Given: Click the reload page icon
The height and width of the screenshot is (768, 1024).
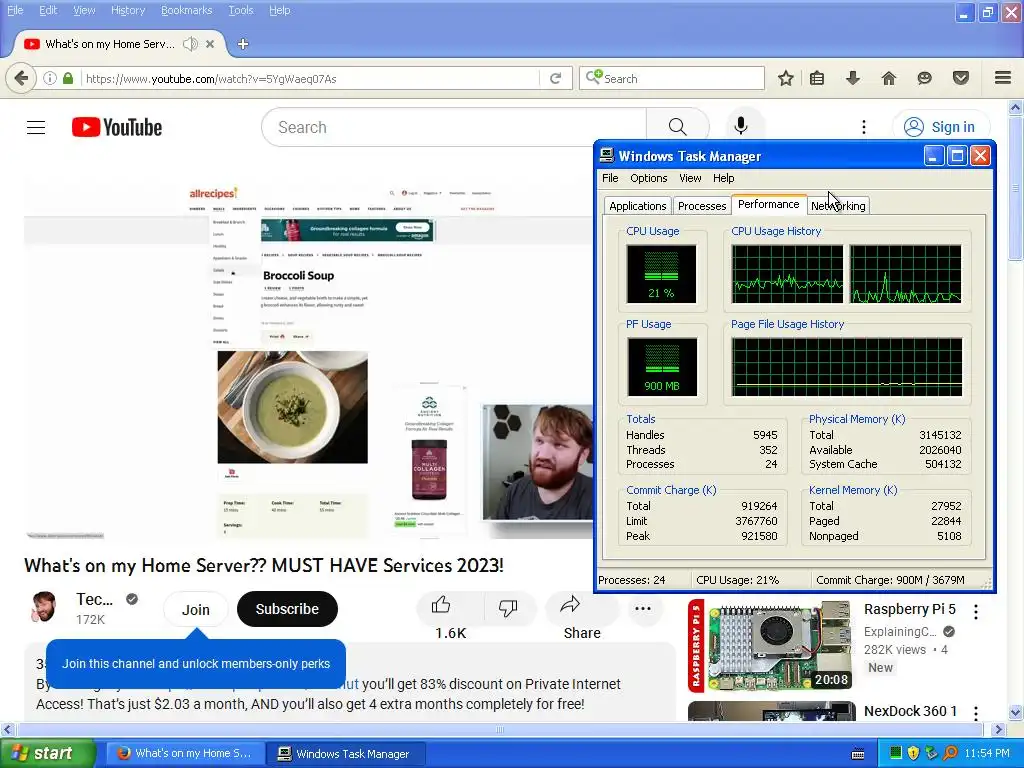Looking at the screenshot, I should coord(556,78).
